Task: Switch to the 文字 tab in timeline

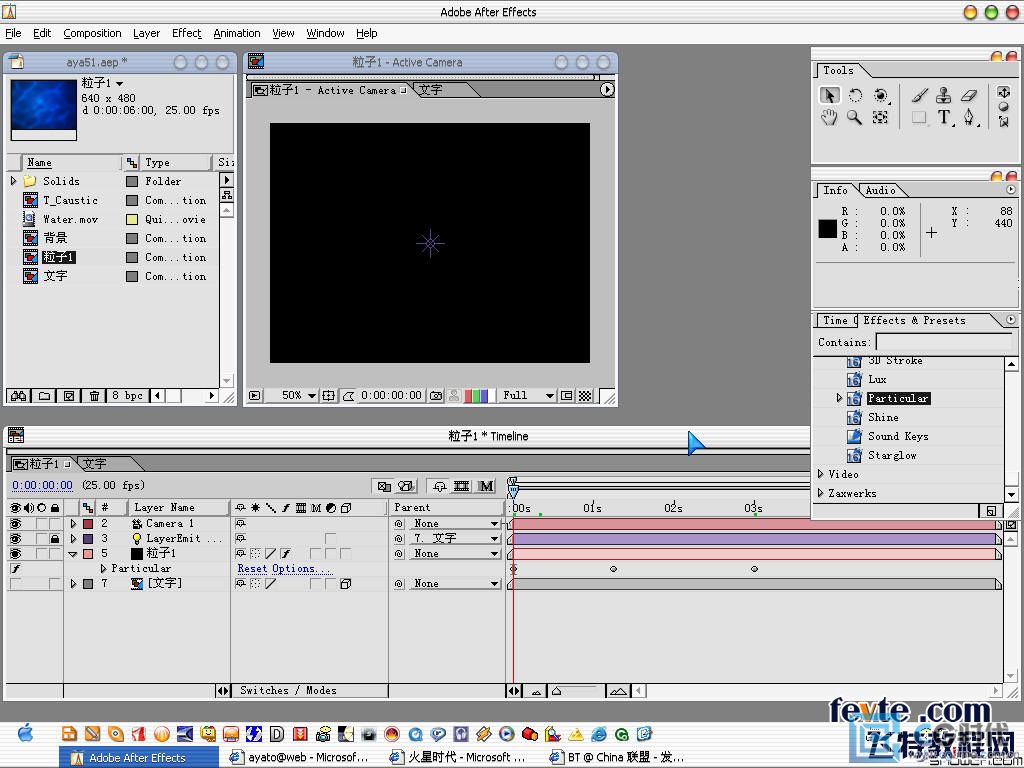Action: click(95, 464)
